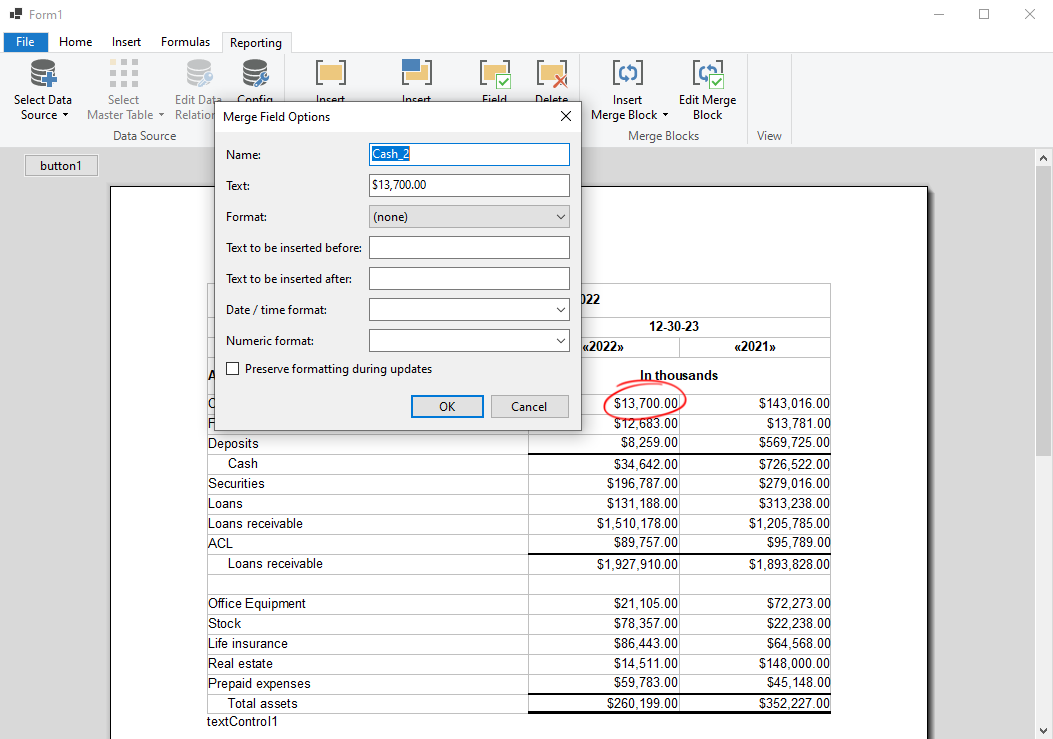Switch to the Formulas tab
Viewport: 1053px width, 739px height.
pos(185,42)
